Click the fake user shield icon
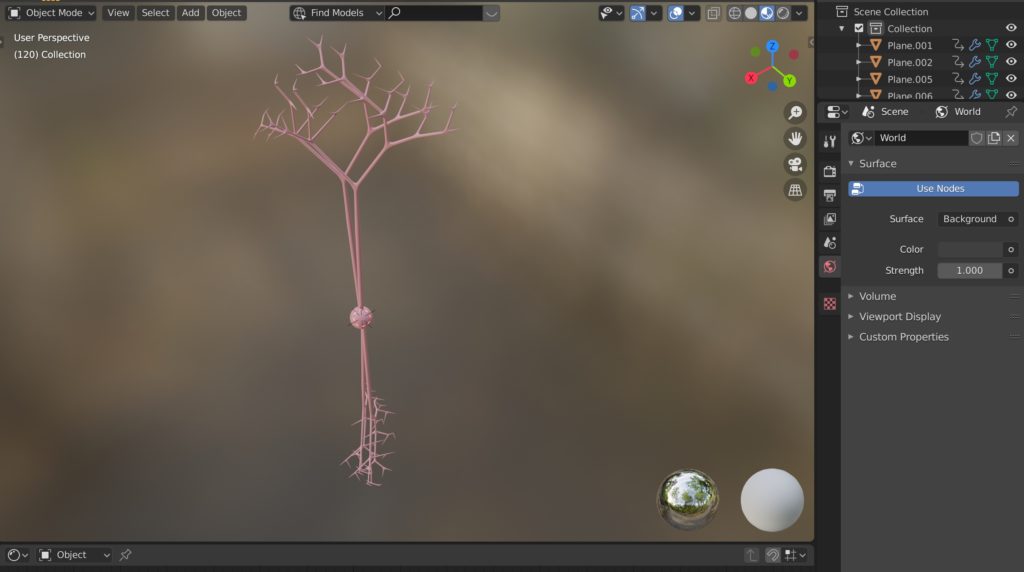Screen dimensions: 1024x572 976,138
